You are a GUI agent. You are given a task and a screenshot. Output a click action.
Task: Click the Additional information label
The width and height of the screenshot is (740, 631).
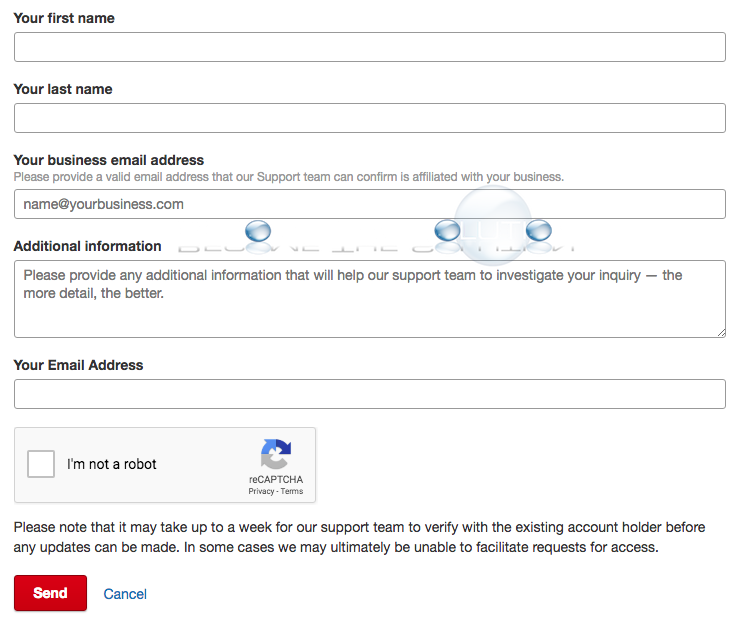(88, 246)
